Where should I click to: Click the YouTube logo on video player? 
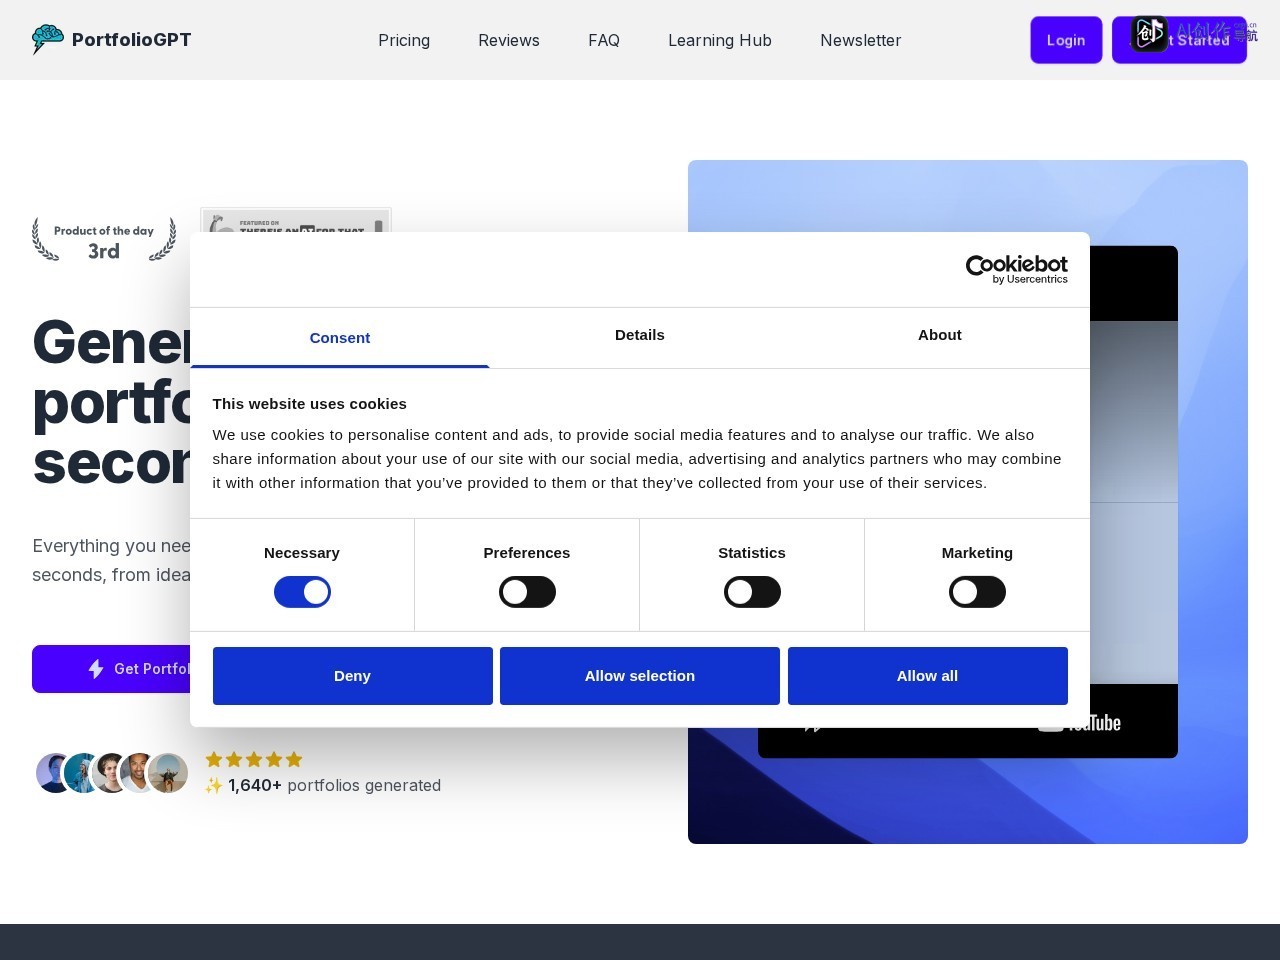click(1079, 723)
